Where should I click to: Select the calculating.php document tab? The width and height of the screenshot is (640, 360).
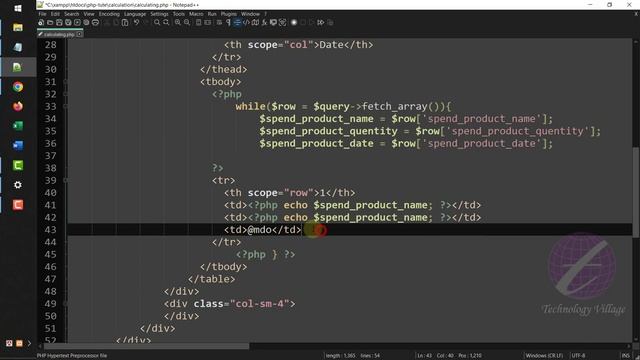pos(60,34)
